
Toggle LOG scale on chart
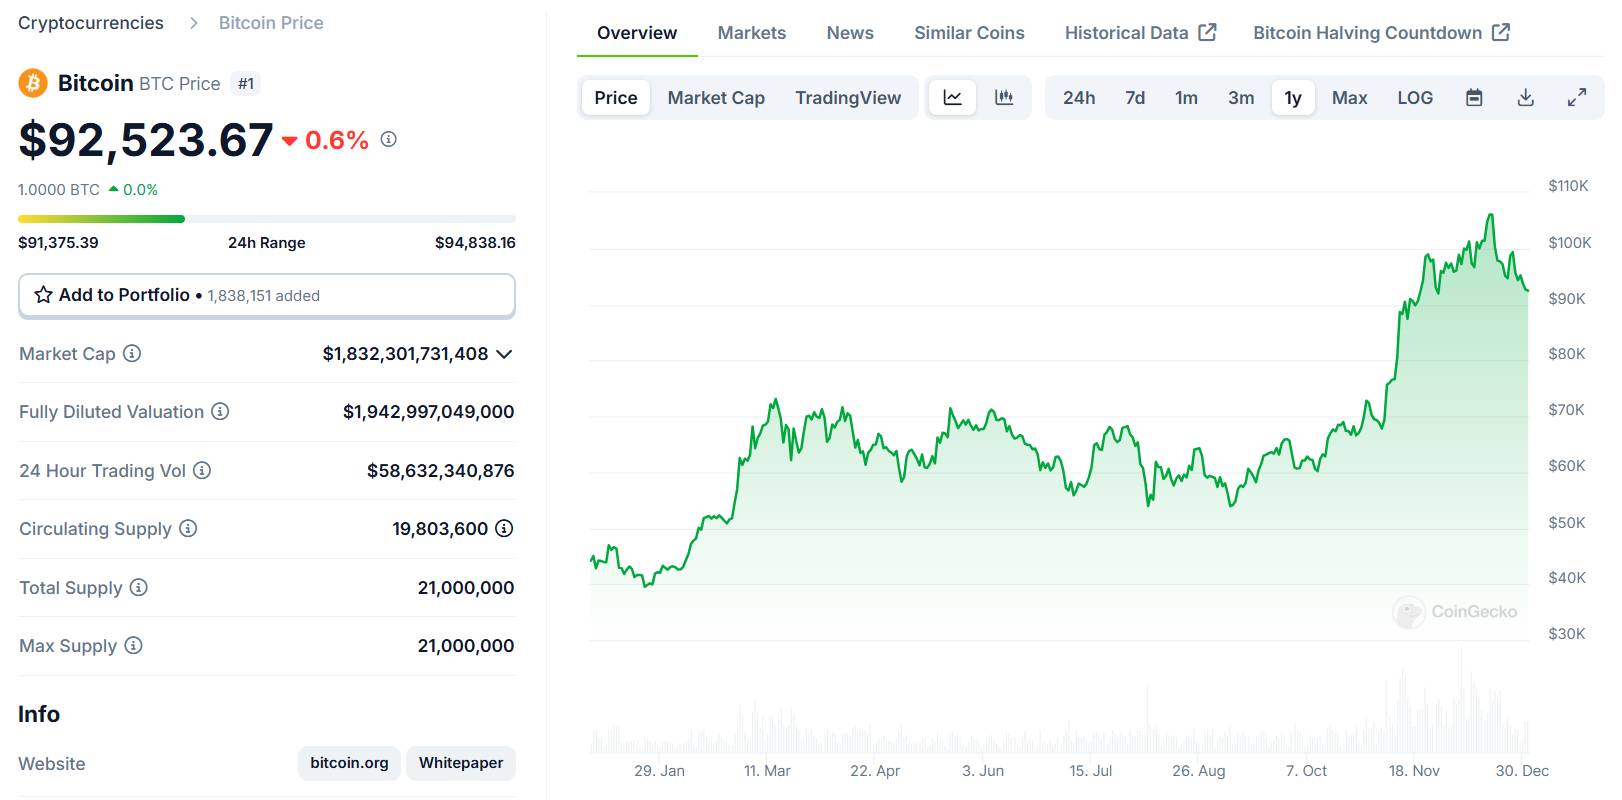coord(1415,98)
